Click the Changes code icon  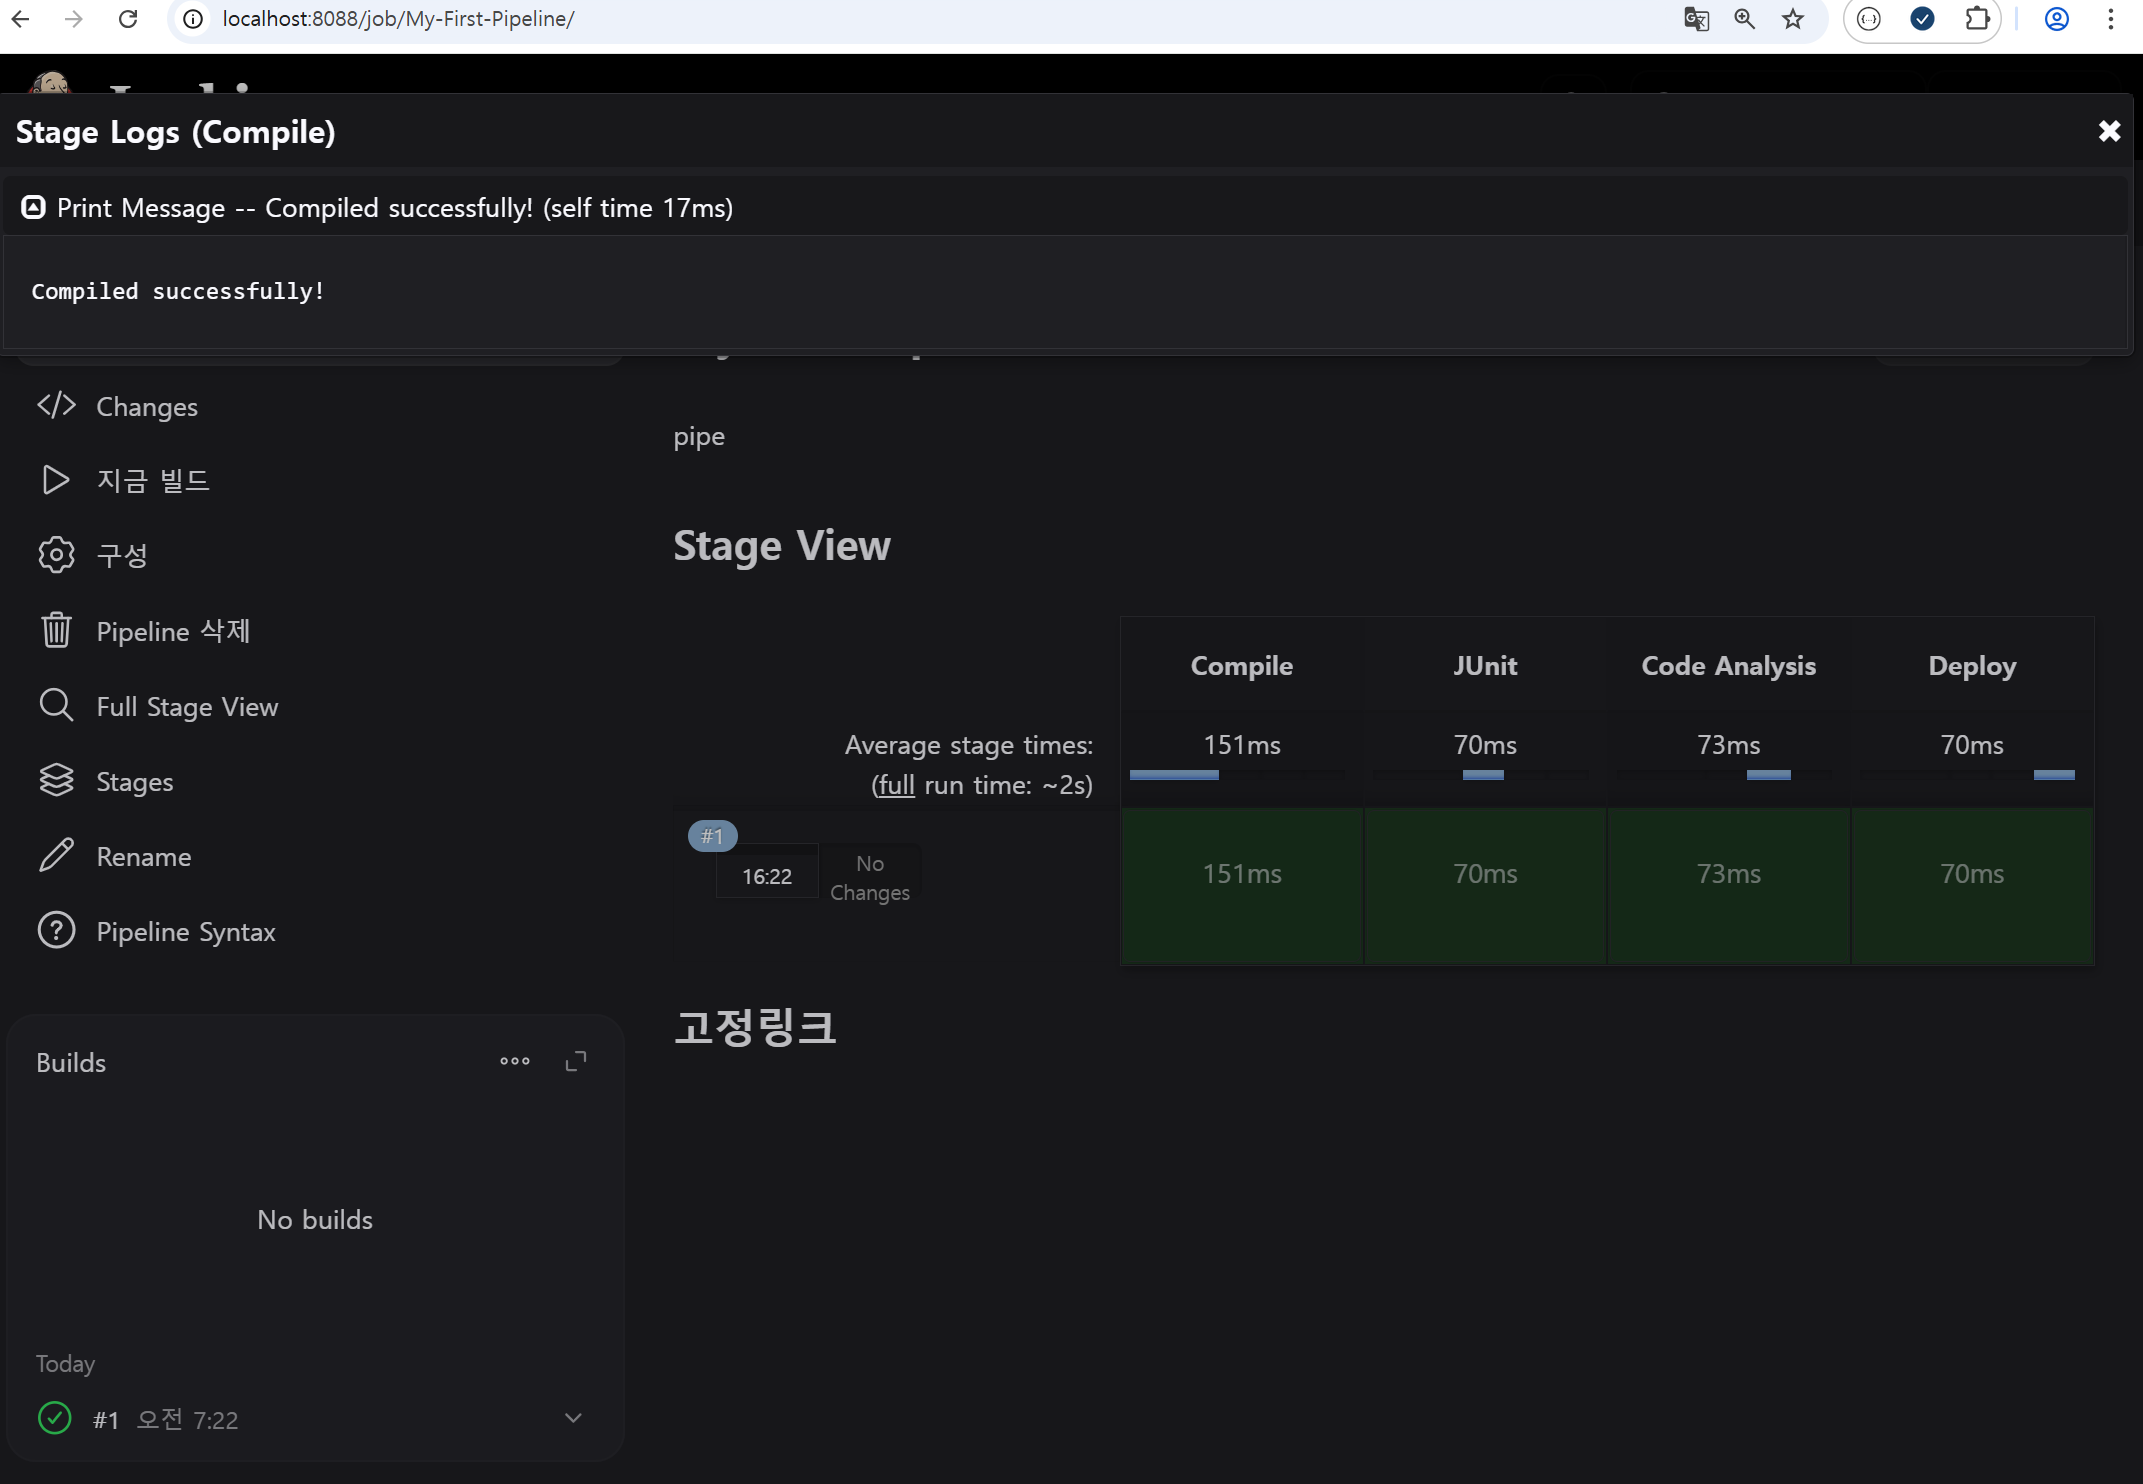56,405
